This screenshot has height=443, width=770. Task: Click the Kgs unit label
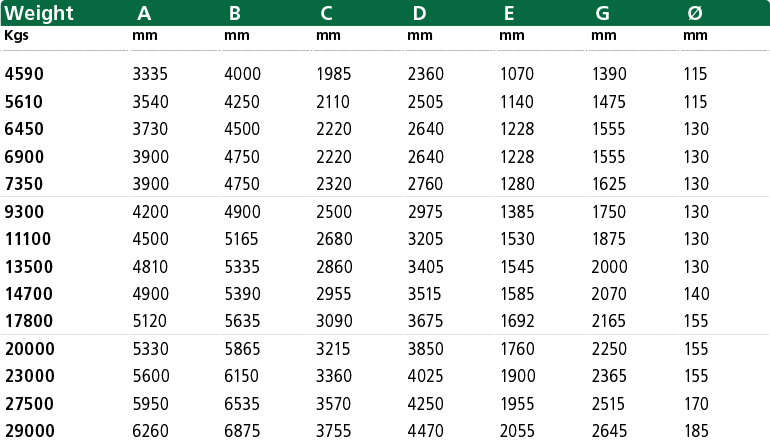coord(16,35)
